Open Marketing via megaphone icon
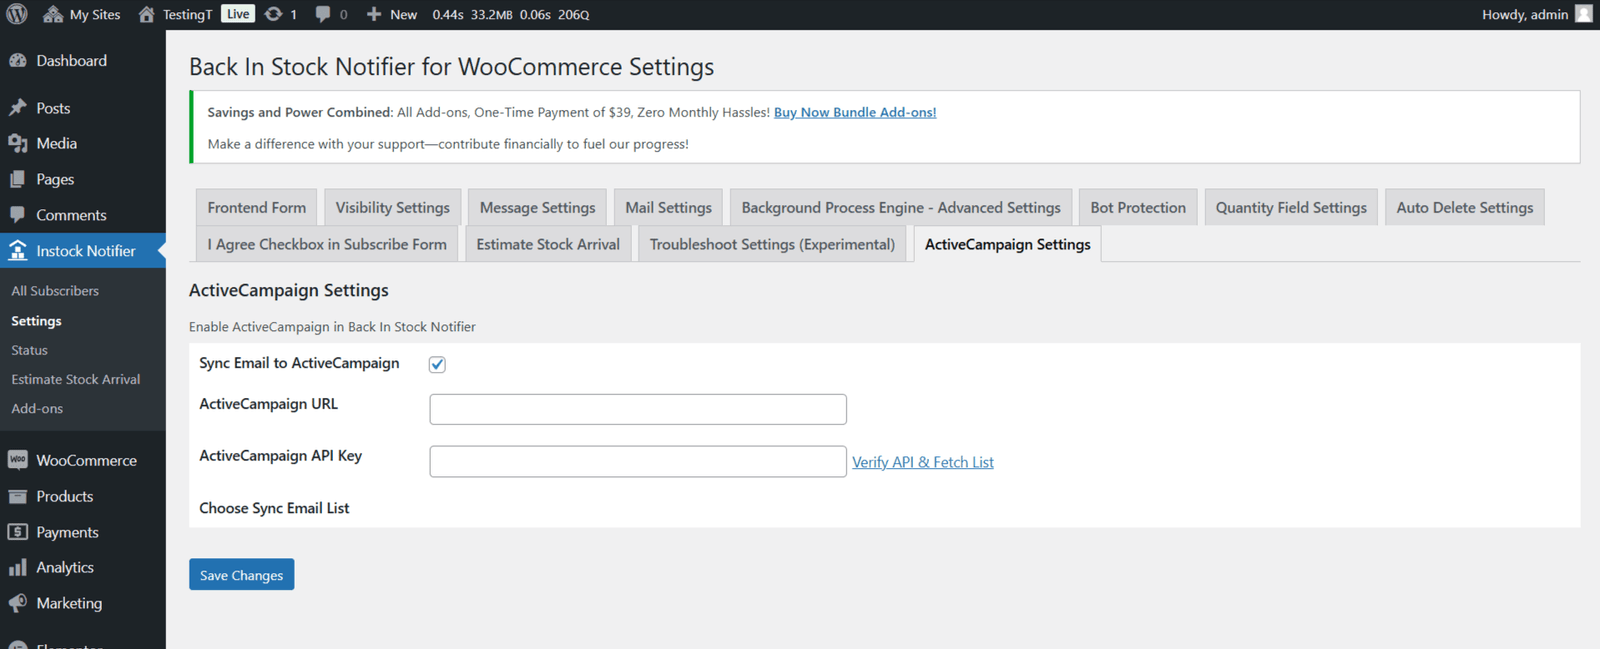The width and height of the screenshot is (1600, 649). [18, 603]
